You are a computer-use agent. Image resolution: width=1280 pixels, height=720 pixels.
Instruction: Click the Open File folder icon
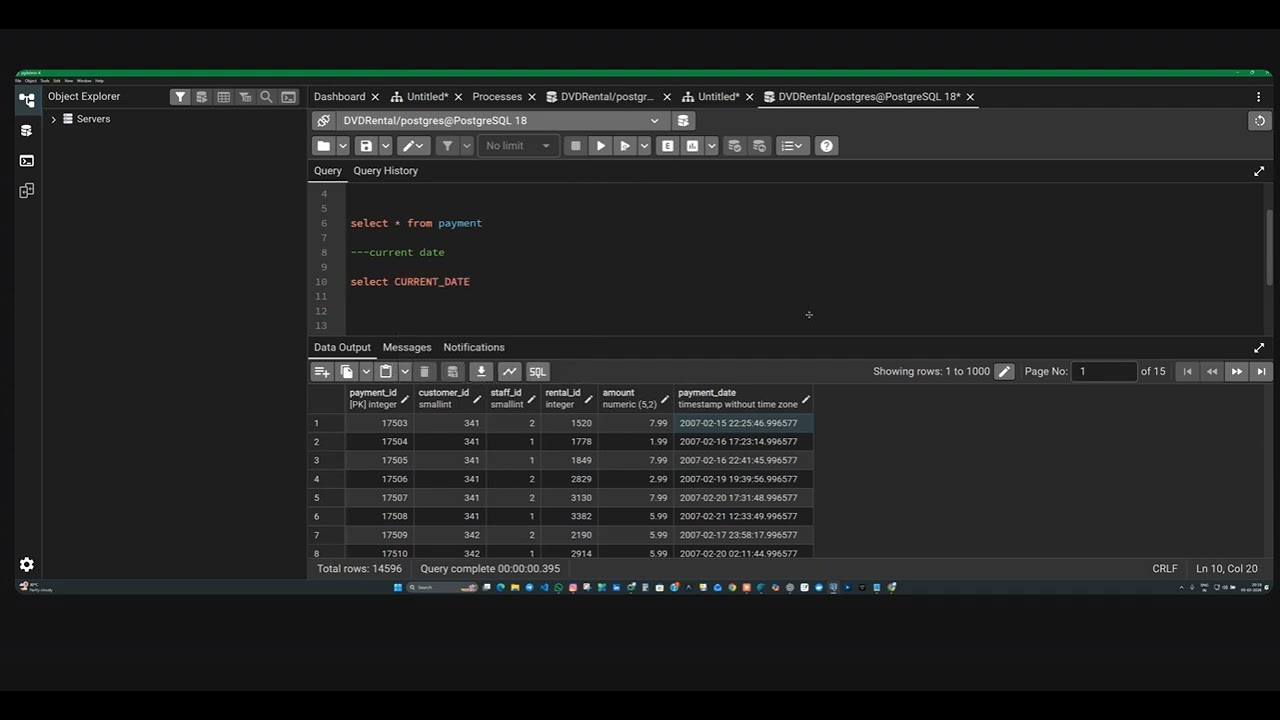(323, 146)
